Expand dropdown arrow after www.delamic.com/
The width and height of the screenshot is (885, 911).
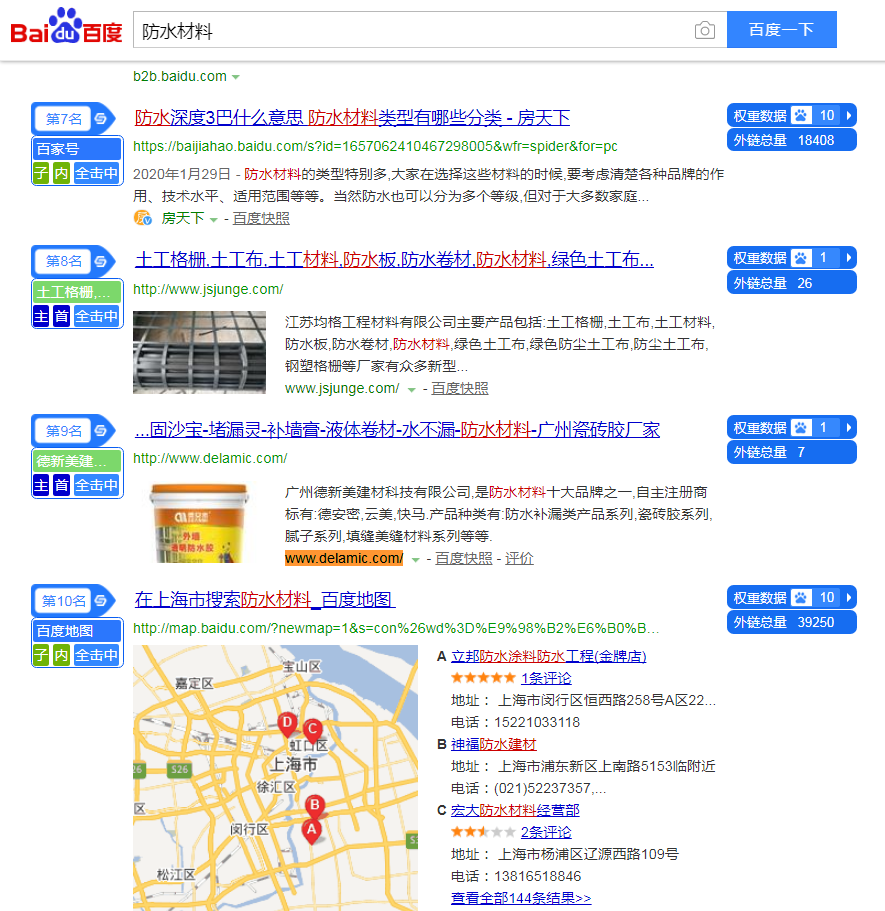coord(415,560)
